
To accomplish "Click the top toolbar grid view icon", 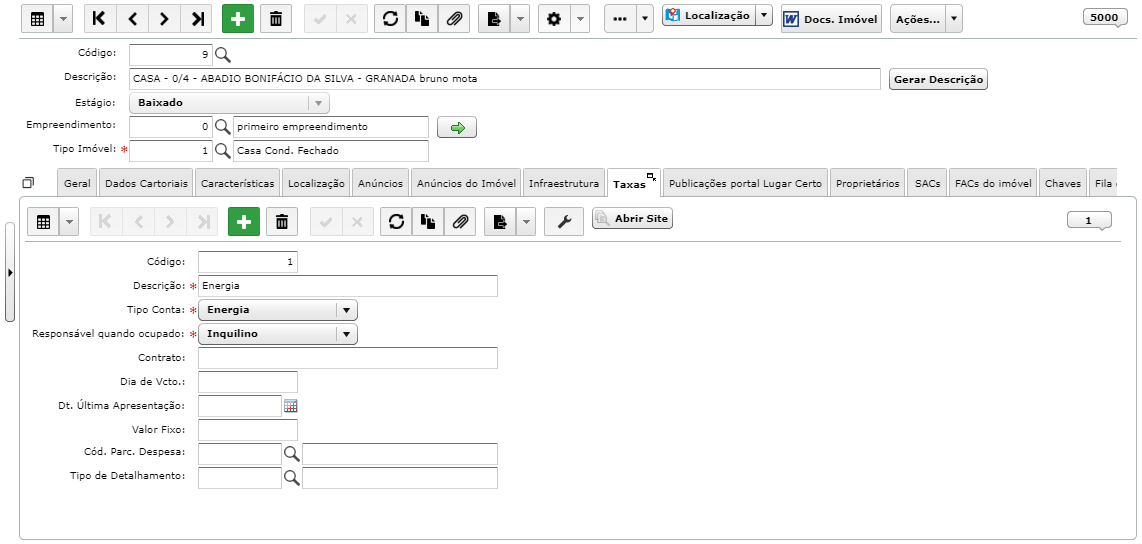I will (x=38, y=20).
